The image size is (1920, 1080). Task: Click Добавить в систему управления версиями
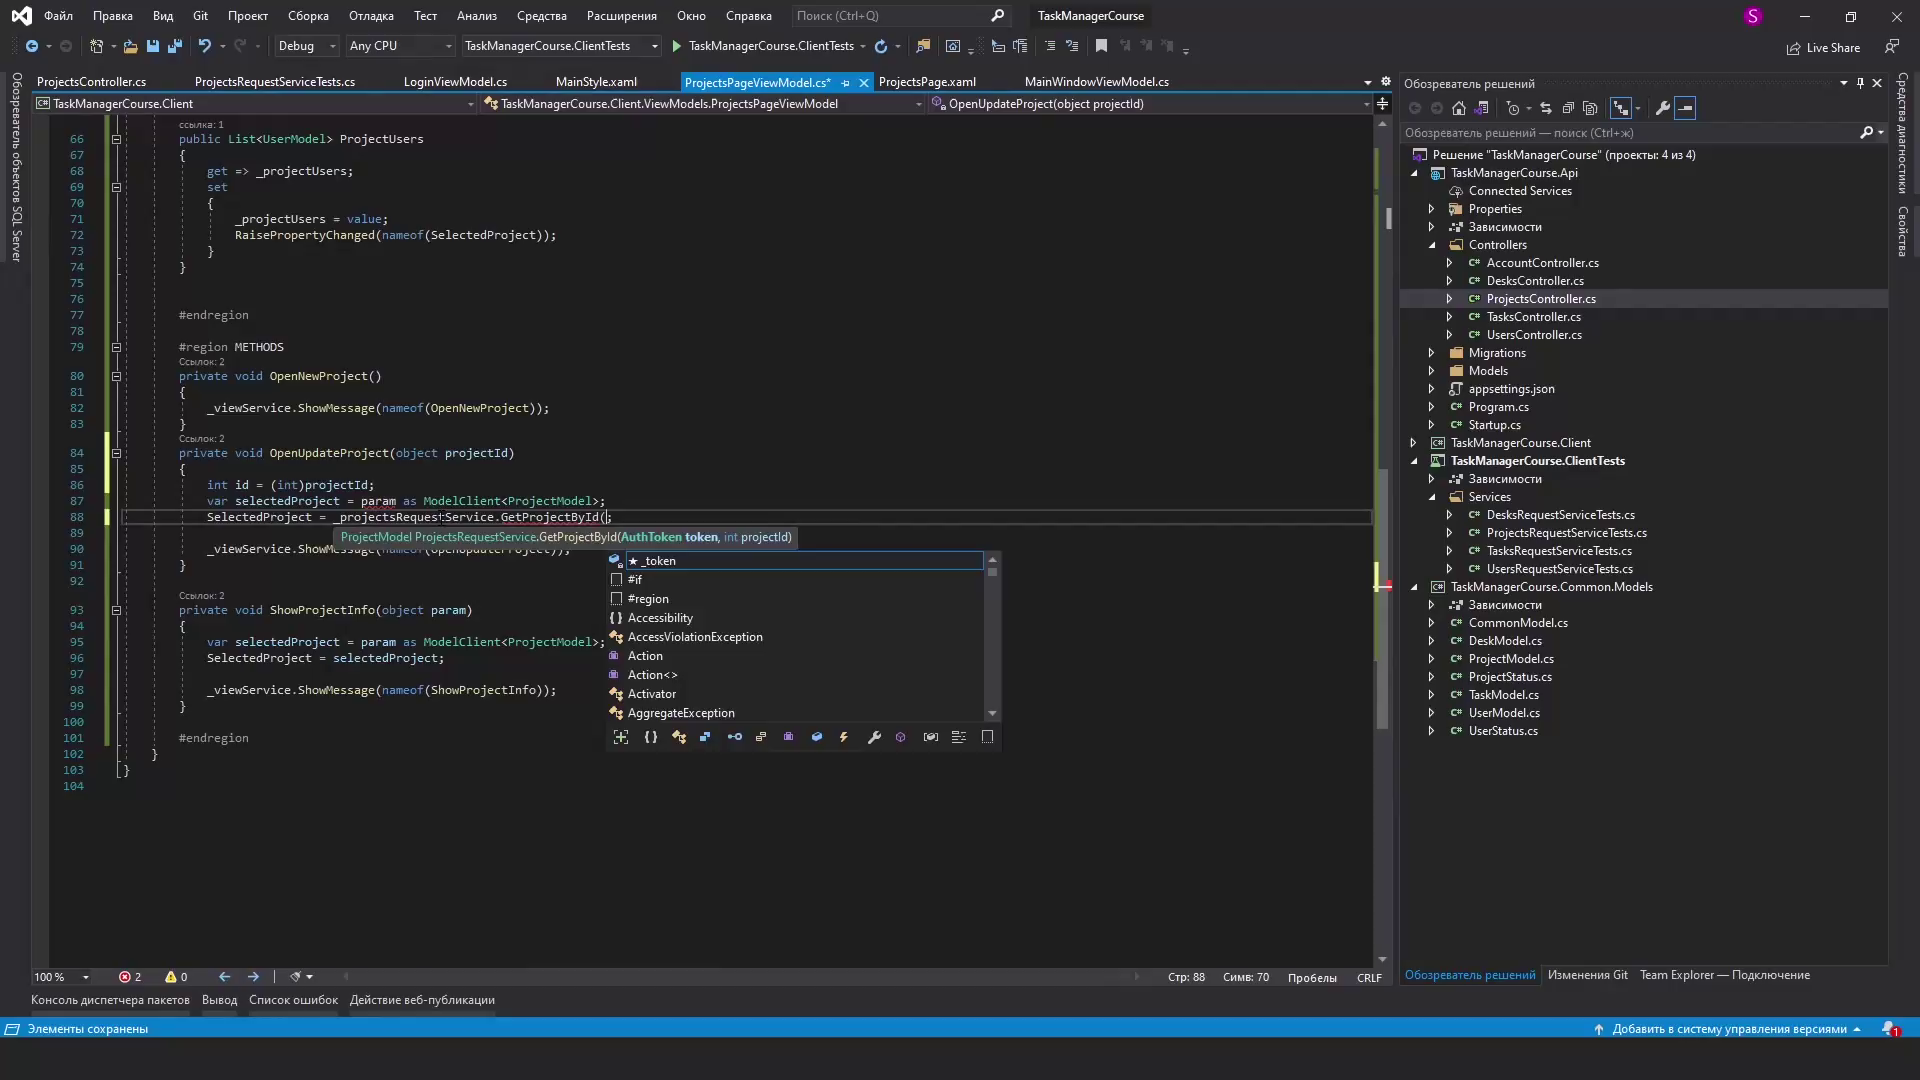[1729, 1029]
